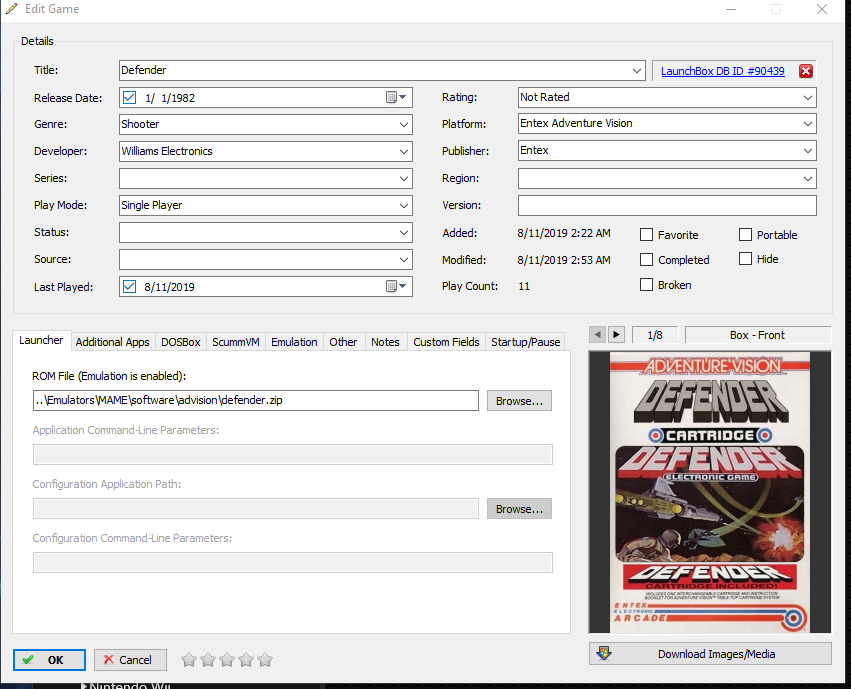Viewport: 851px width, 689px height.
Task: Mark the game as Favorite
Action: [646, 234]
